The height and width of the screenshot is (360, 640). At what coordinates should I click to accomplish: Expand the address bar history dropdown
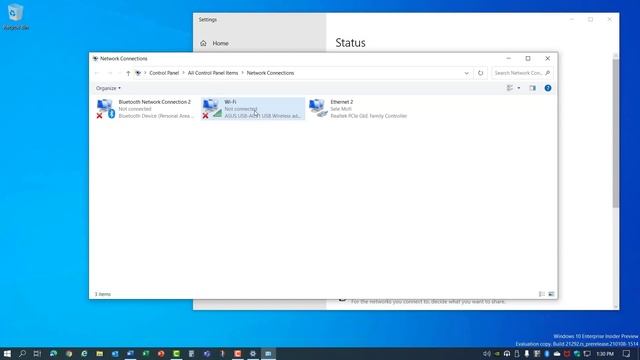(467, 73)
